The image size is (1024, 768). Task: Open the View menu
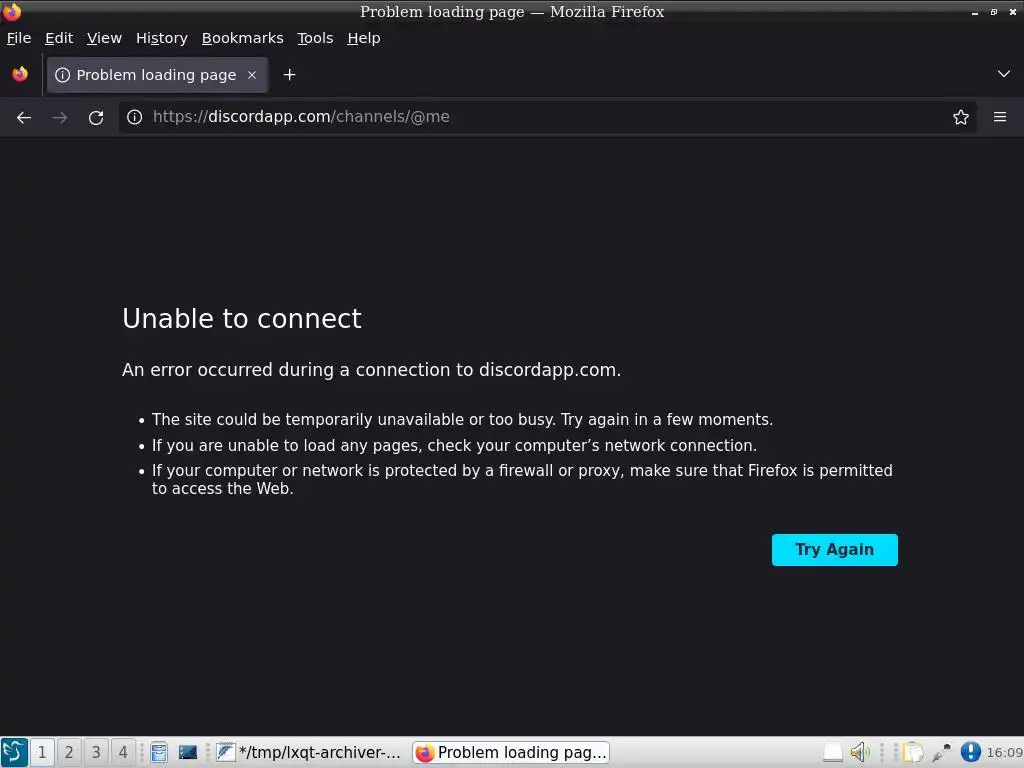click(x=104, y=38)
